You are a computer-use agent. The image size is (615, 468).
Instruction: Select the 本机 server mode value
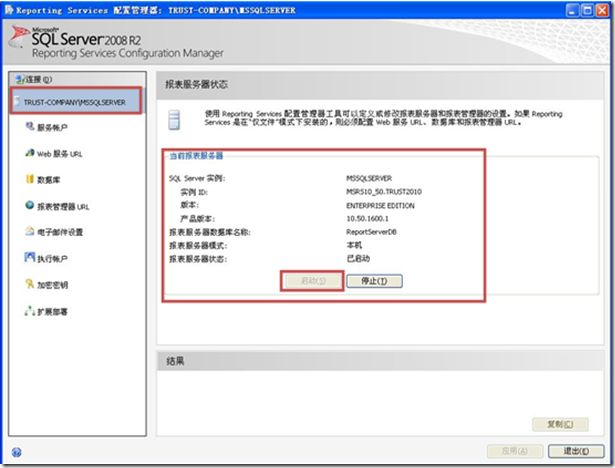click(354, 245)
